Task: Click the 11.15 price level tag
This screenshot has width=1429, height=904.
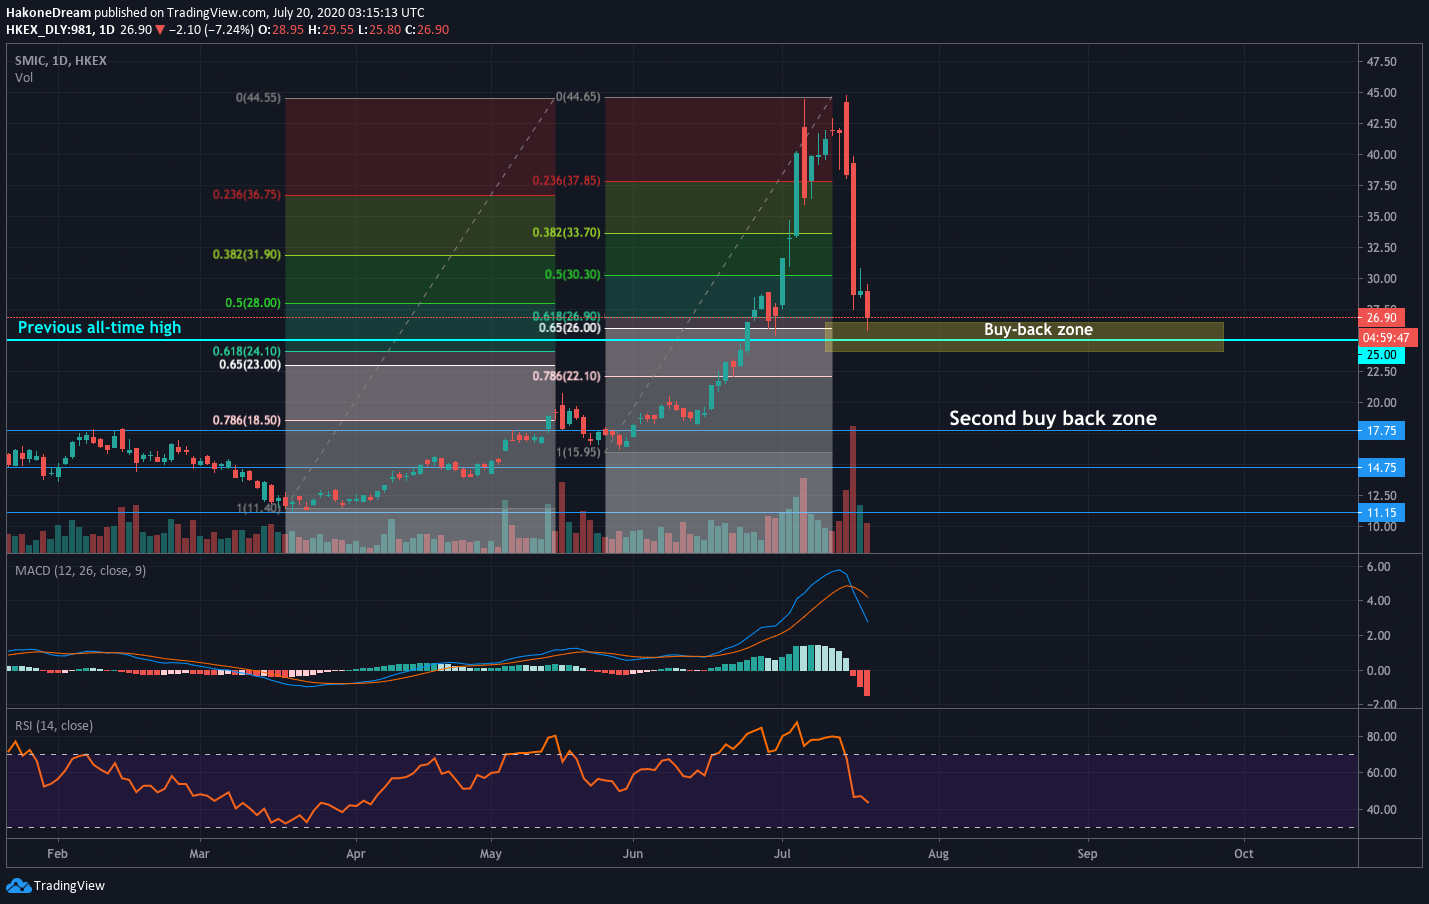Action: (1381, 513)
